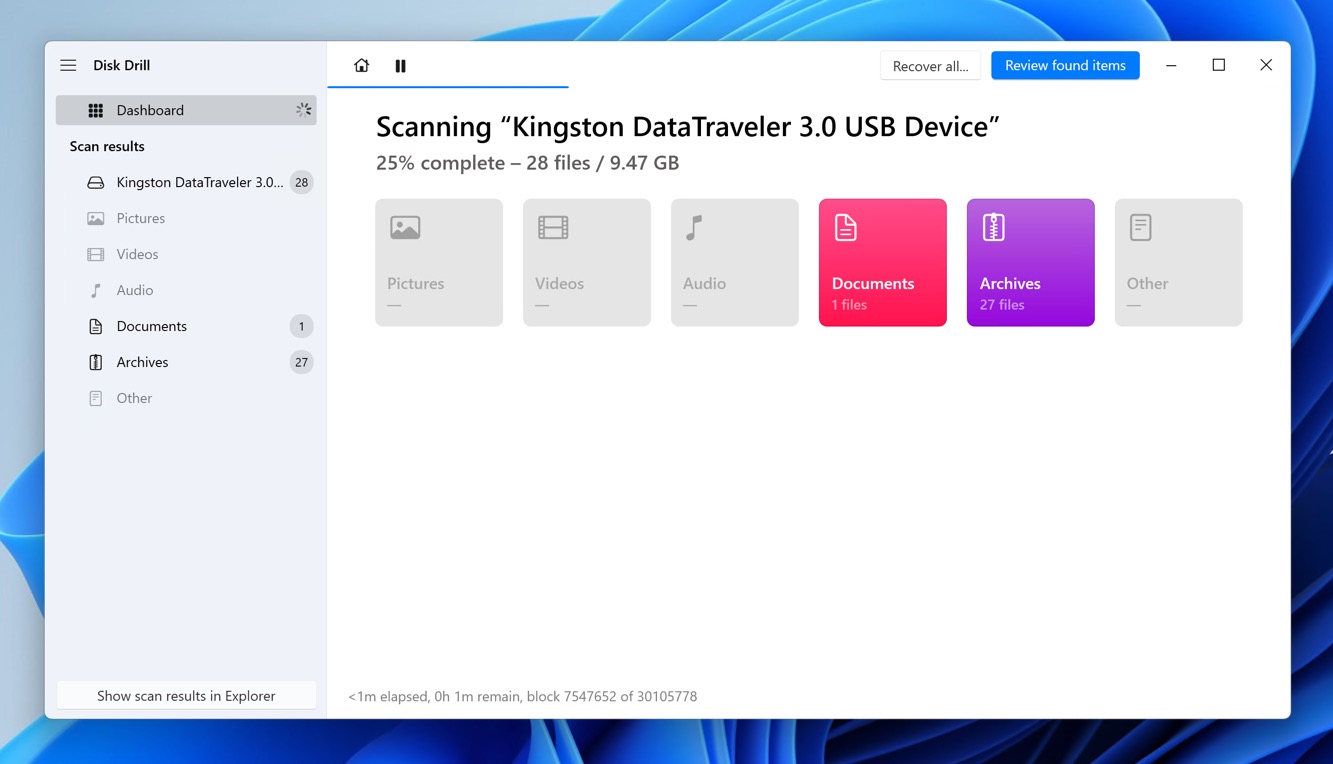Screen dimensions: 1333x764
Task: Select Videos in the sidebar
Action: click(137, 254)
